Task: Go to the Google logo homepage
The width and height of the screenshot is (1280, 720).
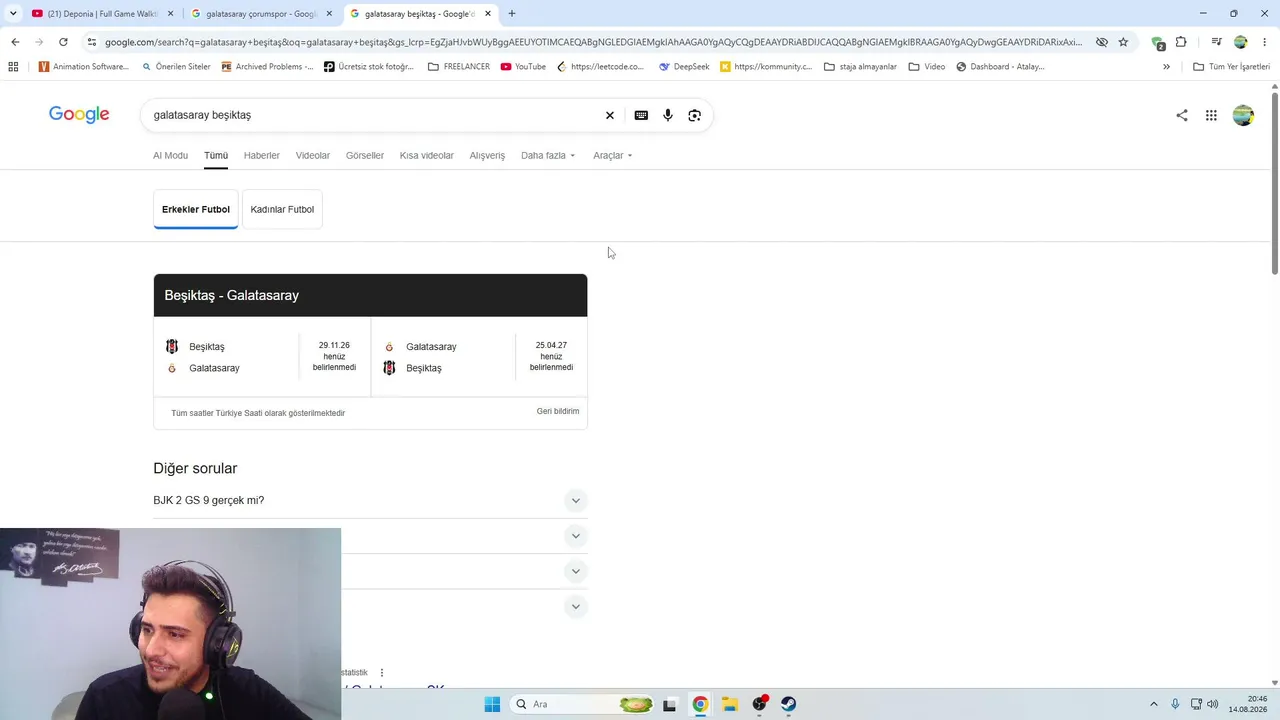Action: tap(79, 115)
